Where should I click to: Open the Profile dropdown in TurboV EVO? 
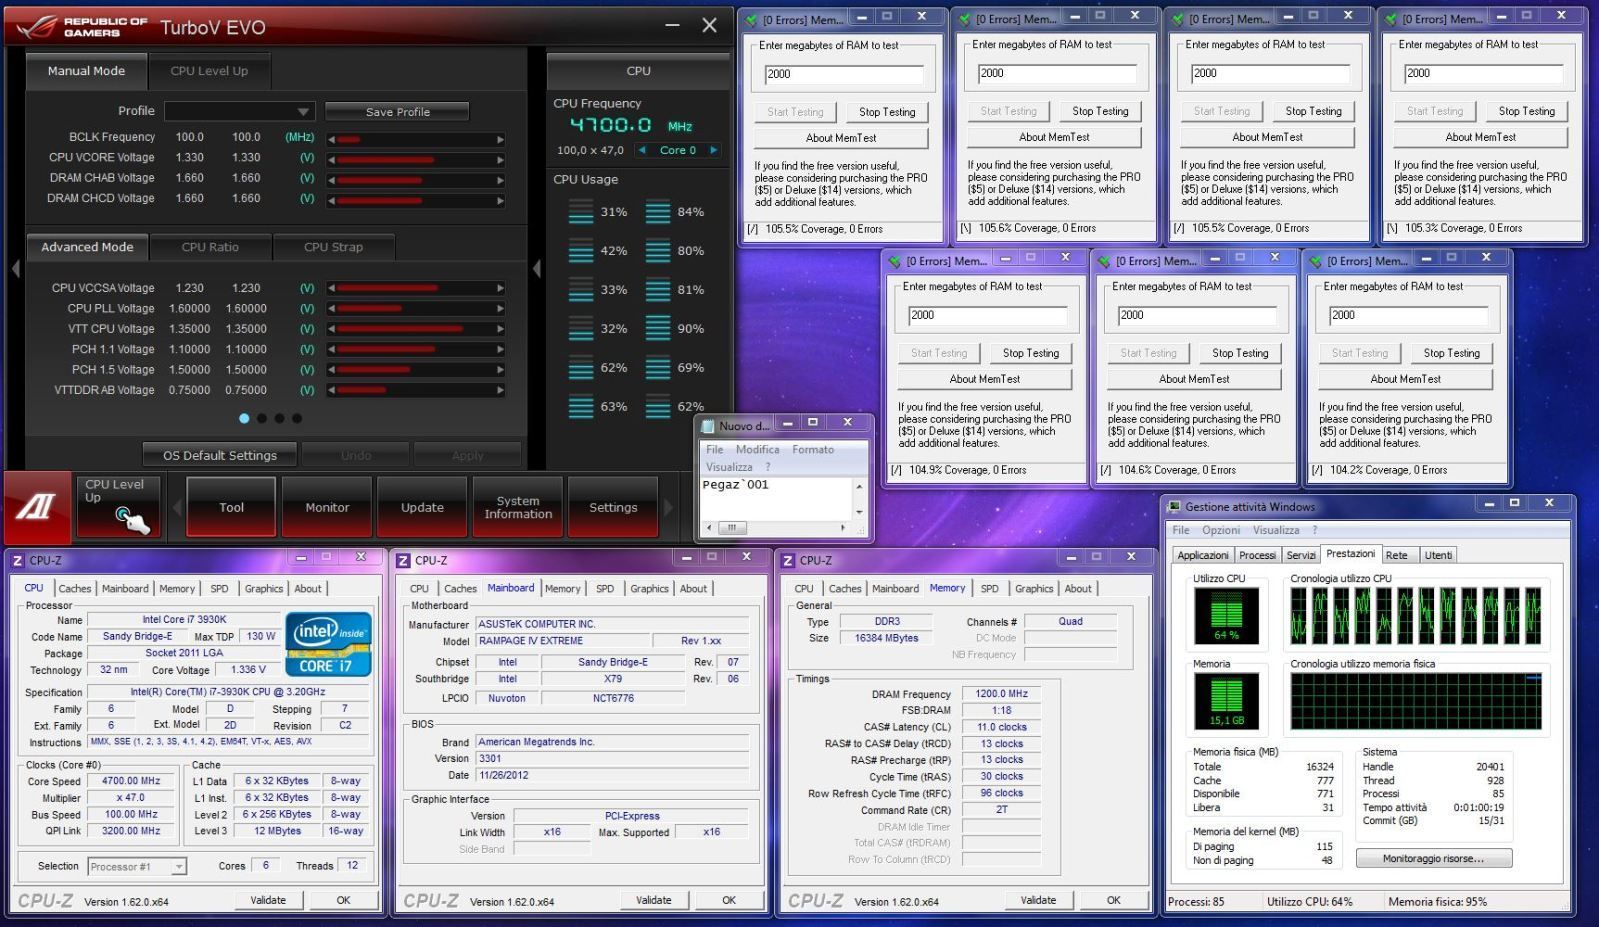pyautogui.click(x=240, y=111)
